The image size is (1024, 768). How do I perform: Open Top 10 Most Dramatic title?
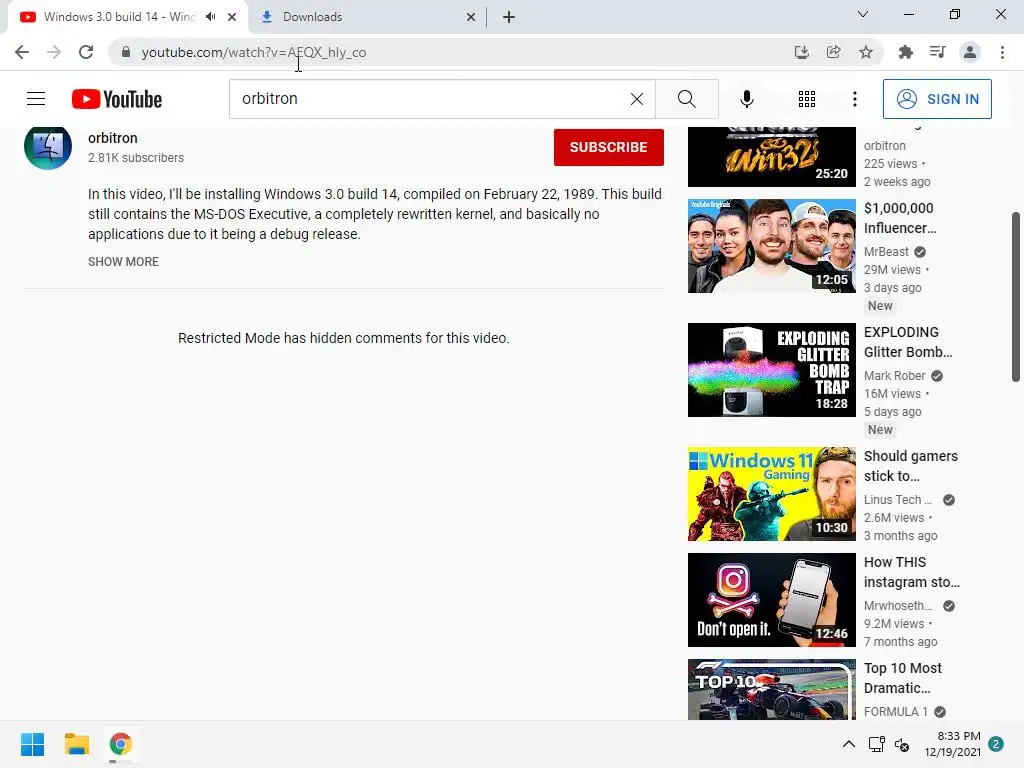(903, 677)
